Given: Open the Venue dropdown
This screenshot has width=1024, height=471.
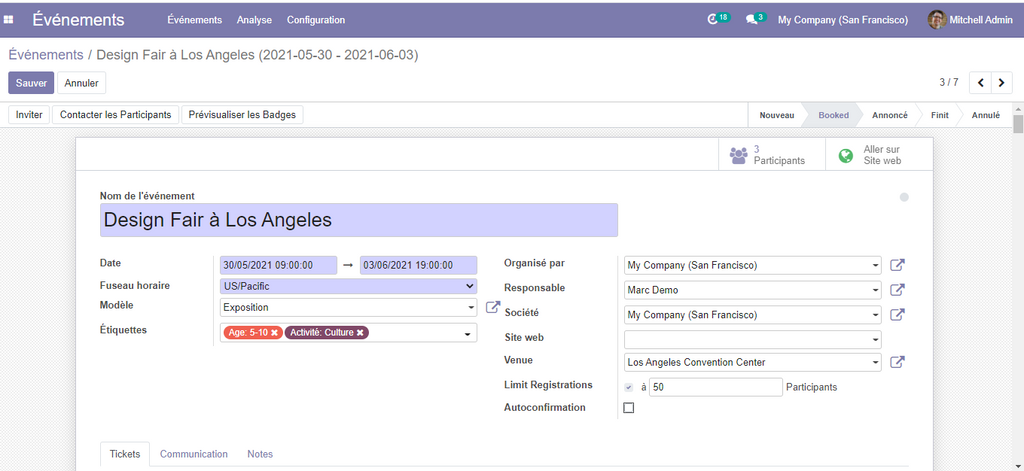Looking at the screenshot, I should [875, 363].
